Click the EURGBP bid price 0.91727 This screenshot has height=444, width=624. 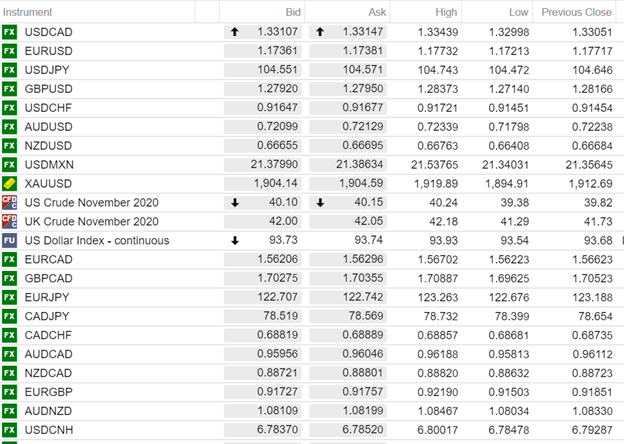point(278,392)
